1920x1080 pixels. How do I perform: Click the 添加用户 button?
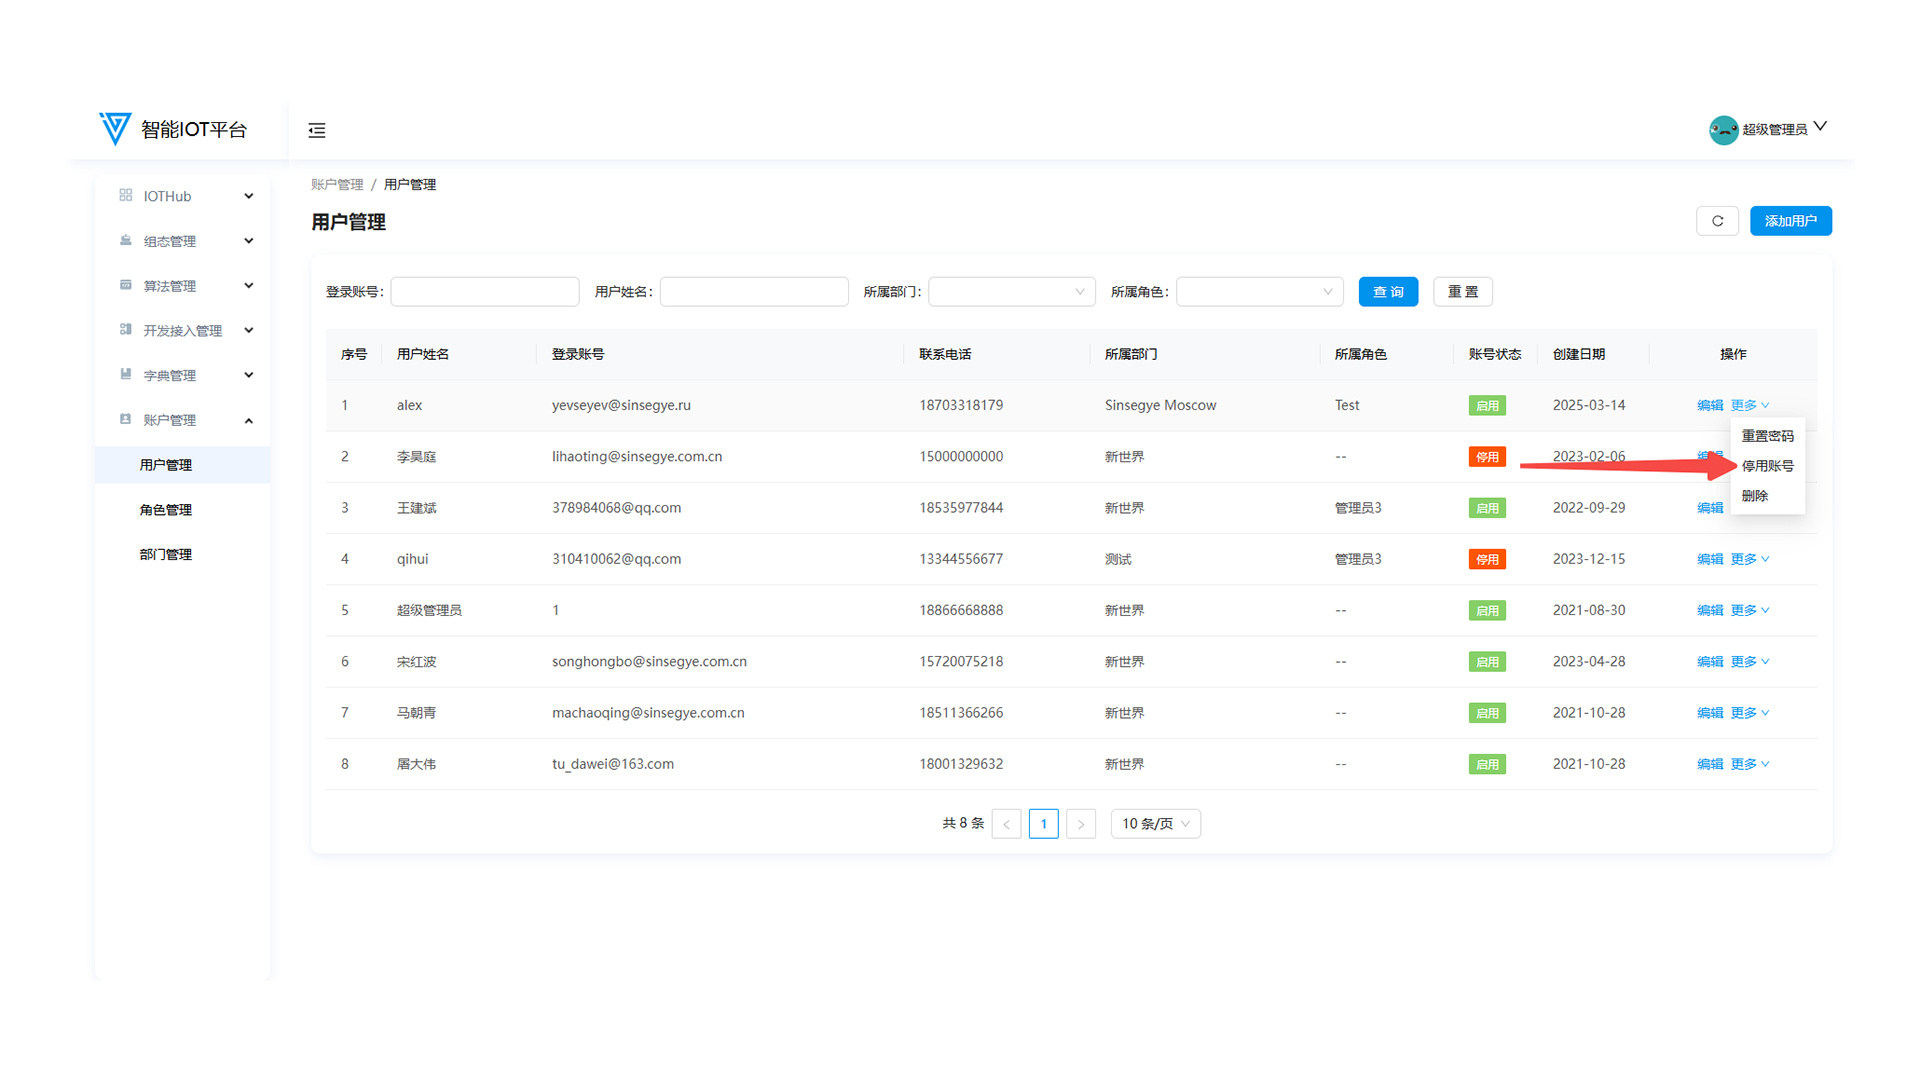pos(1790,221)
